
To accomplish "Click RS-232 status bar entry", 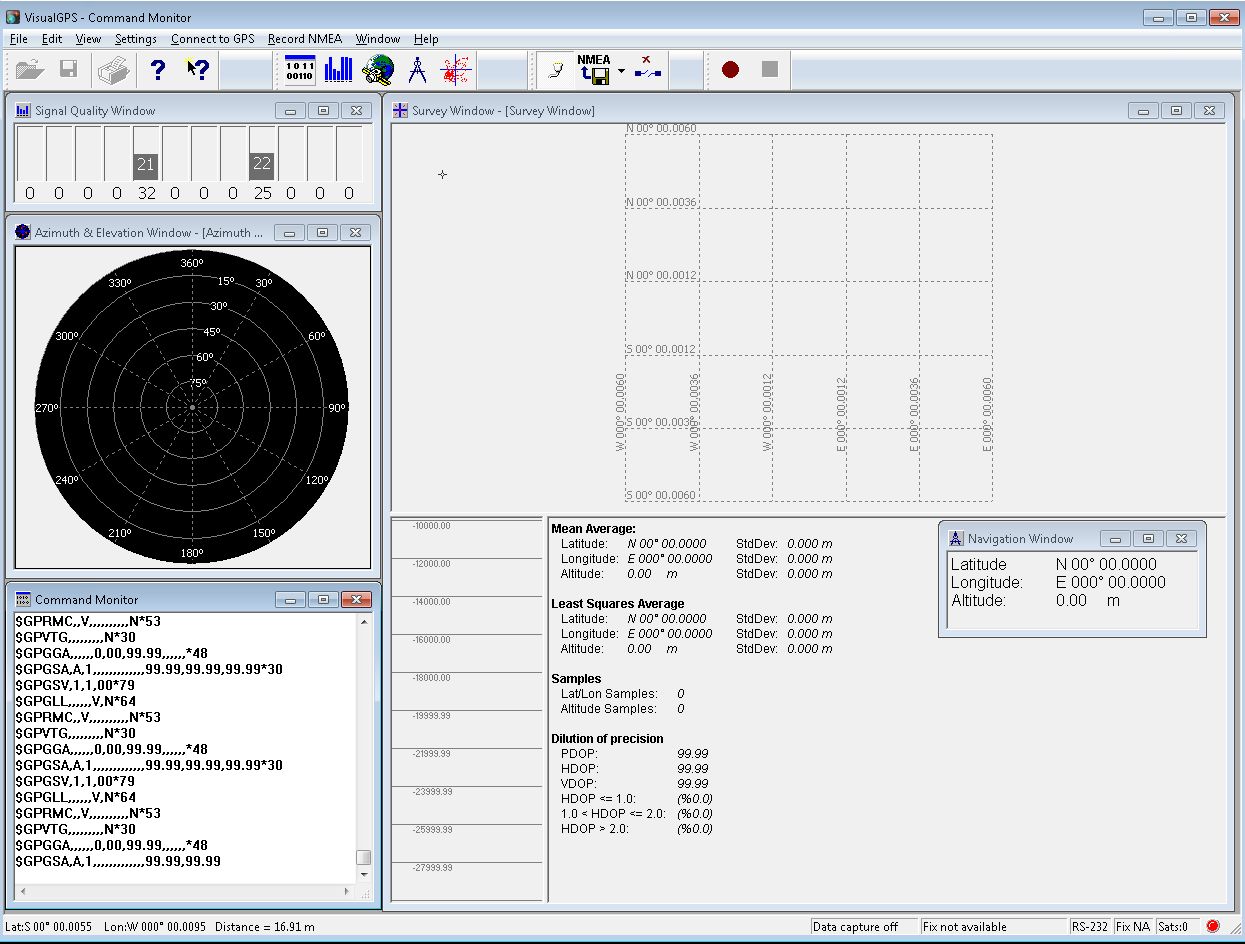I will tap(1090, 927).
